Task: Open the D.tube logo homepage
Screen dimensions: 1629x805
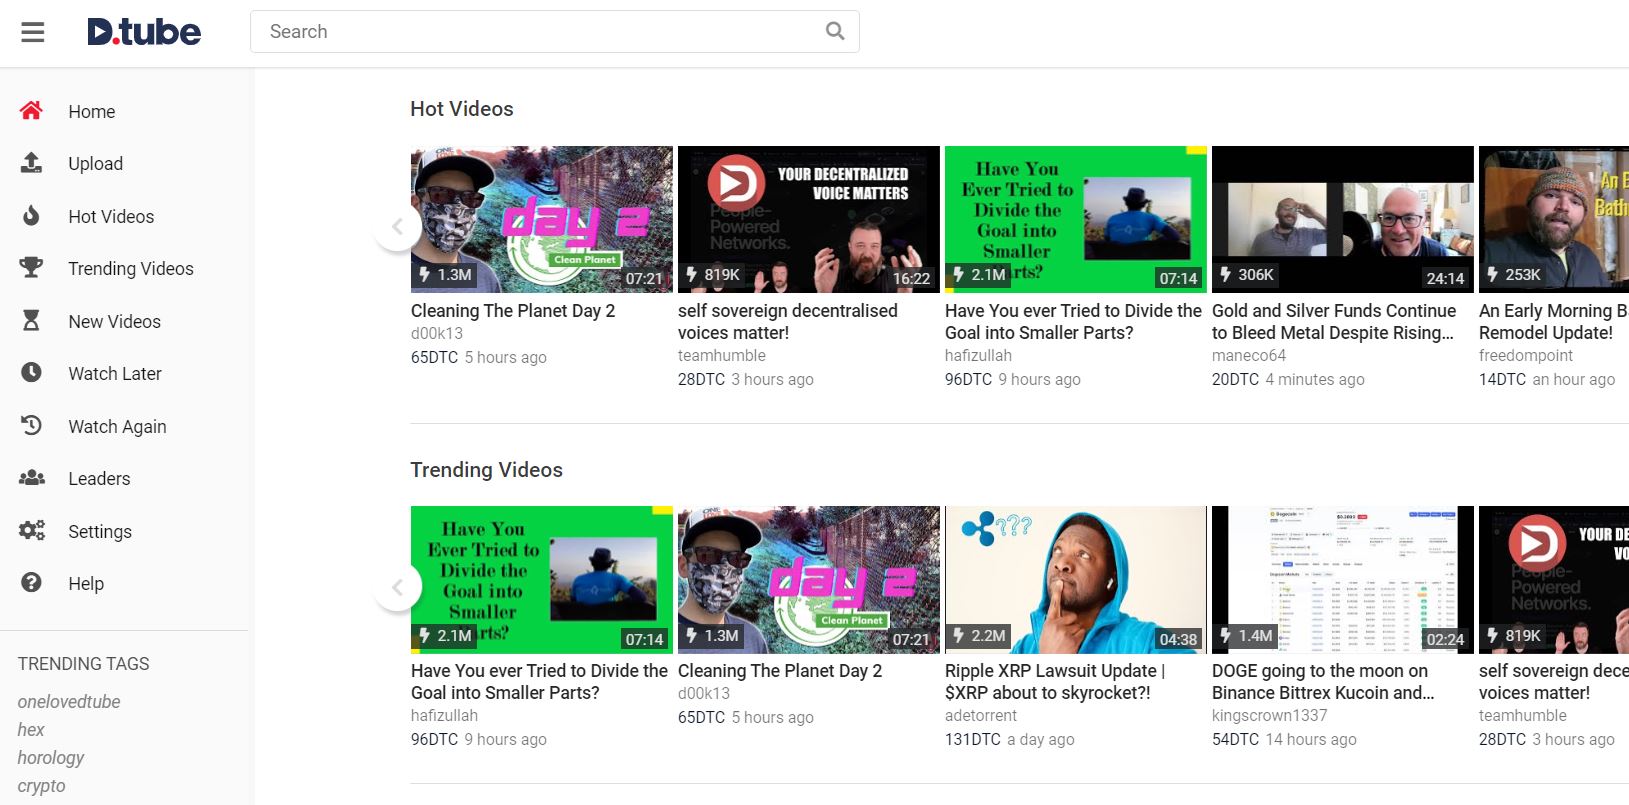Action: tap(144, 32)
